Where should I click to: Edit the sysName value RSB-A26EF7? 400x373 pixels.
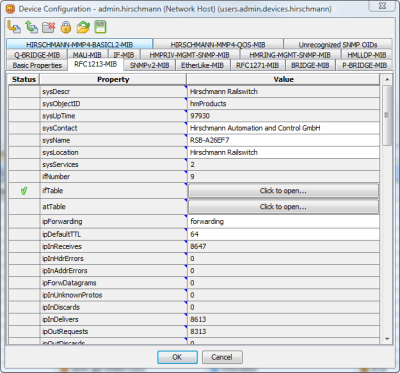click(283, 140)
